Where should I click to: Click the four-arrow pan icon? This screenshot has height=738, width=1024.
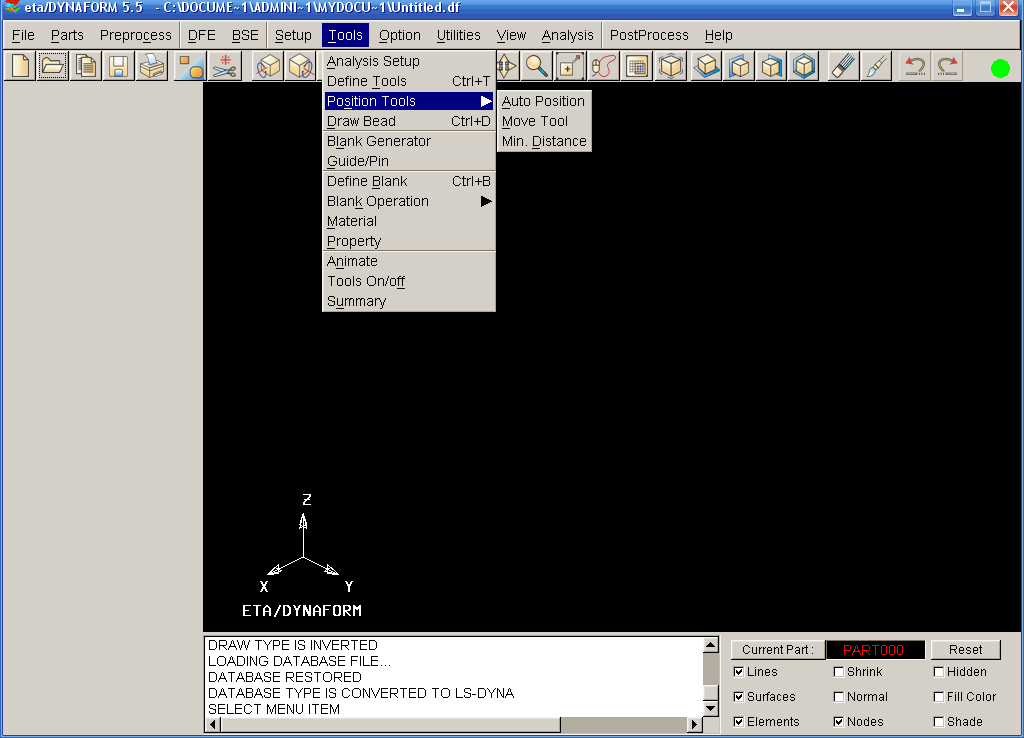click(507, 67)
